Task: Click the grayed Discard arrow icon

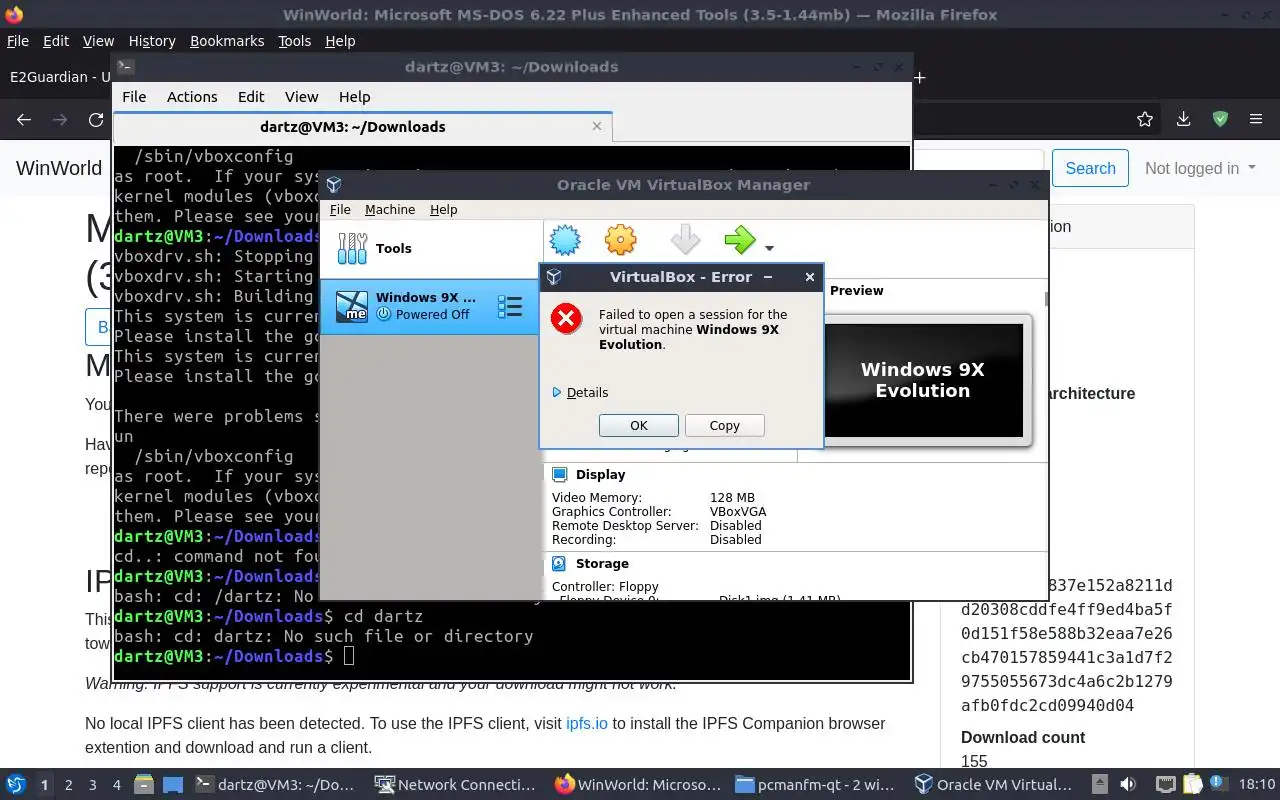Action: pyautogui.click(x=685, y=240)
